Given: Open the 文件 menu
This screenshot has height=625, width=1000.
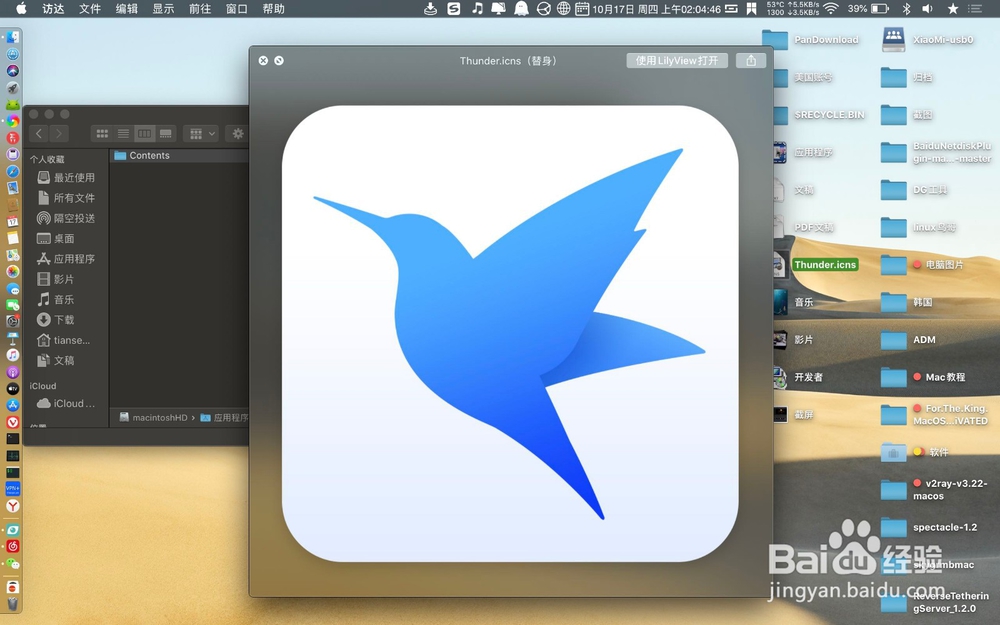Looking at the screenshot, I should [90, 9].
